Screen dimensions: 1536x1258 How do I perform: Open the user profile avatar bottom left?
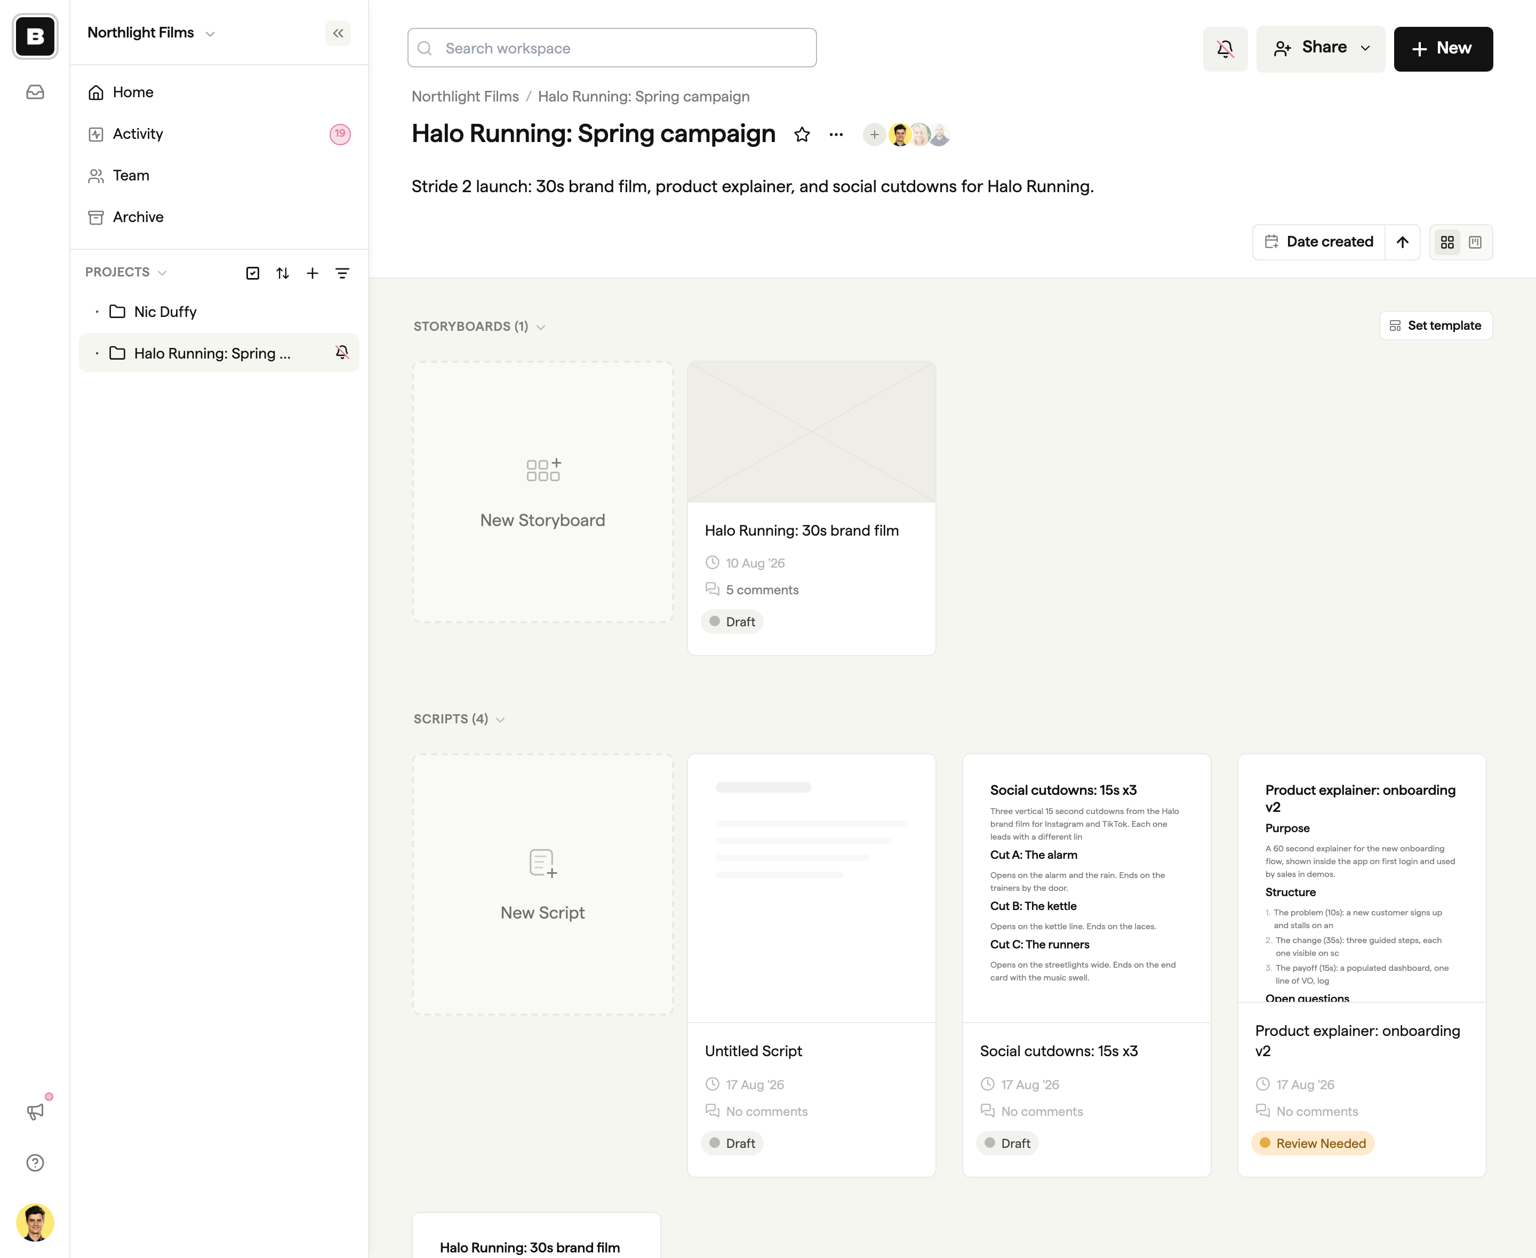click(x=35, y=1222)
